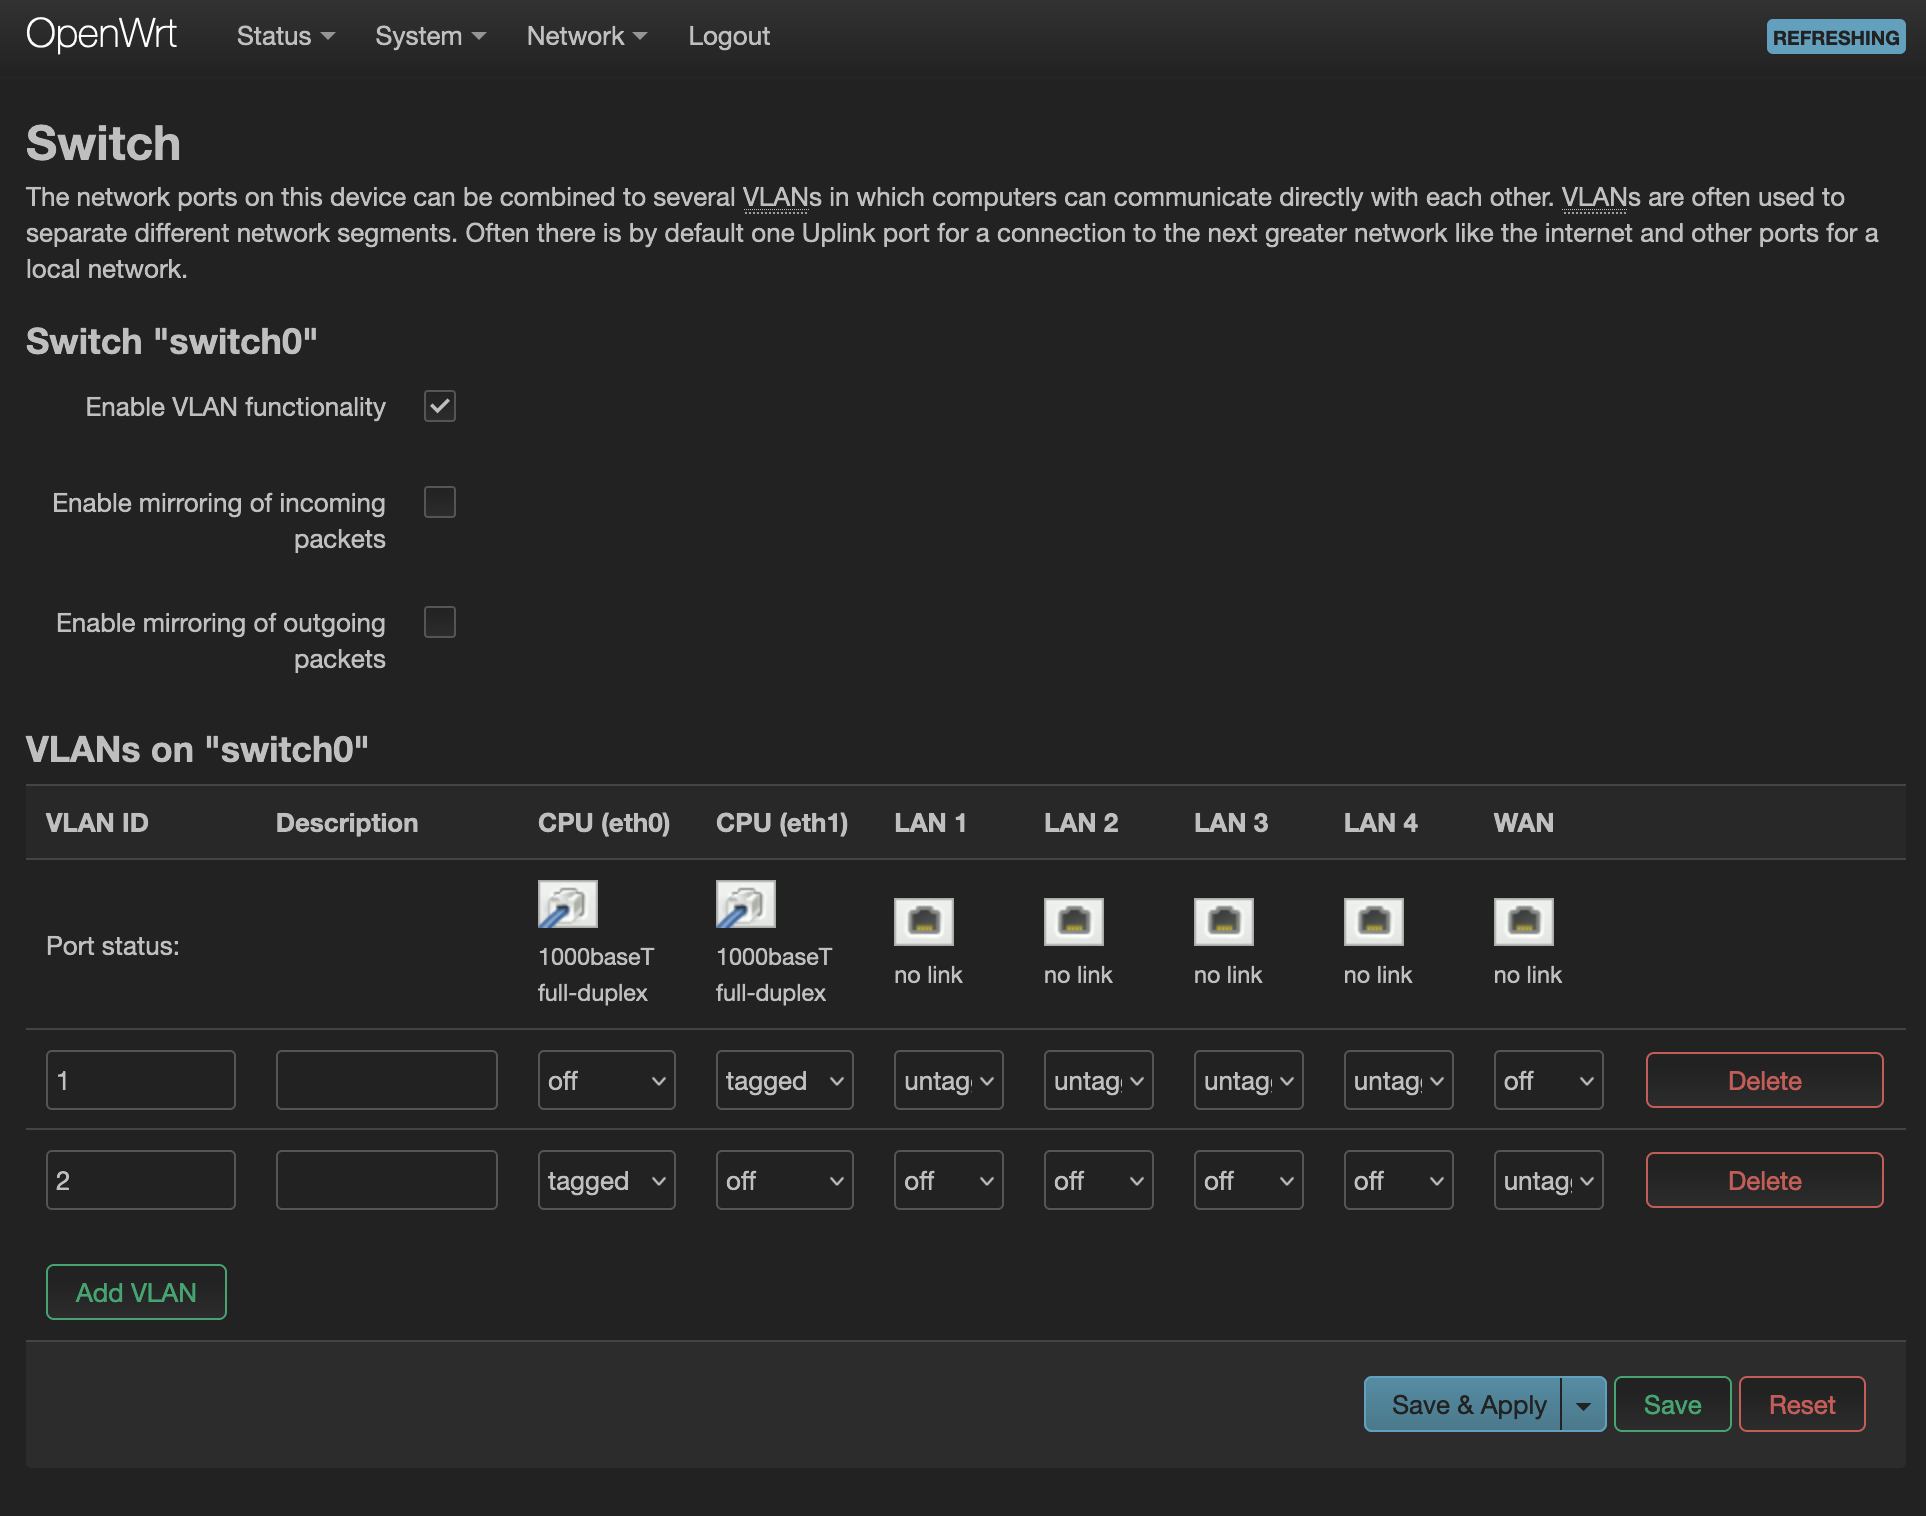
Task: Disable VLAN functionality checkbox
Action: coord(440,406)
